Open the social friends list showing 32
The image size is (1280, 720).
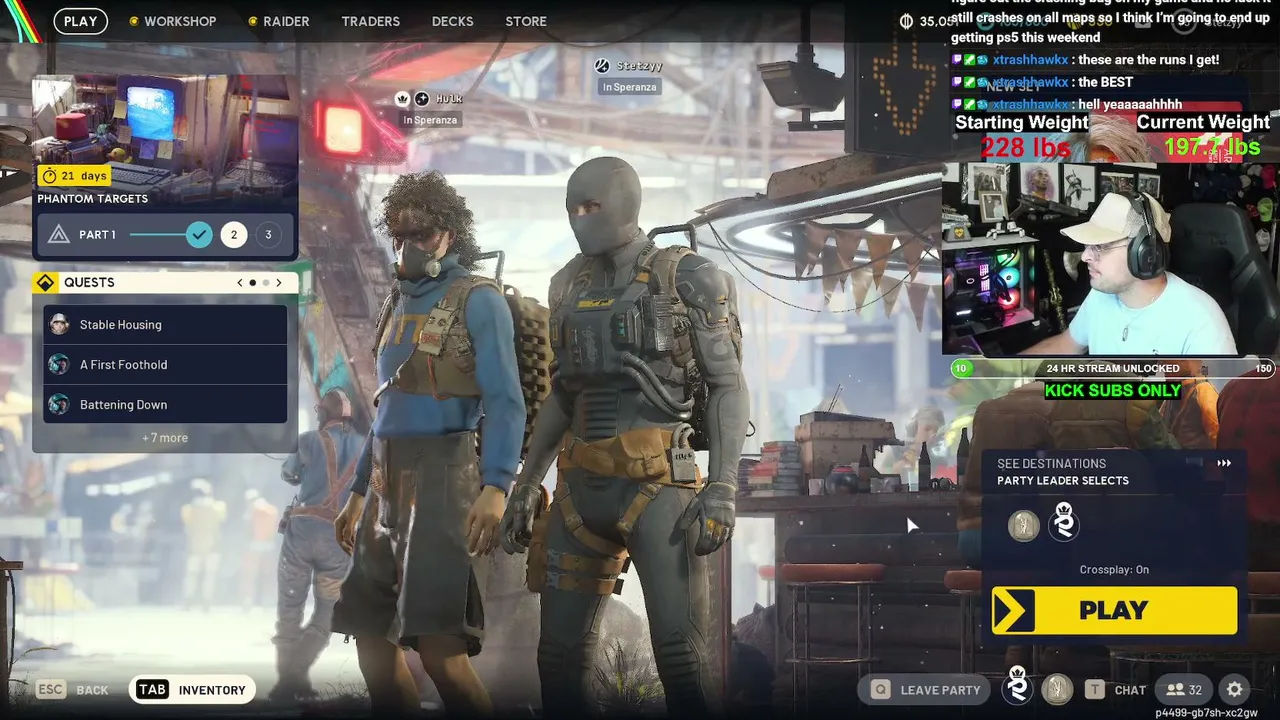(x=1184, y=690)
